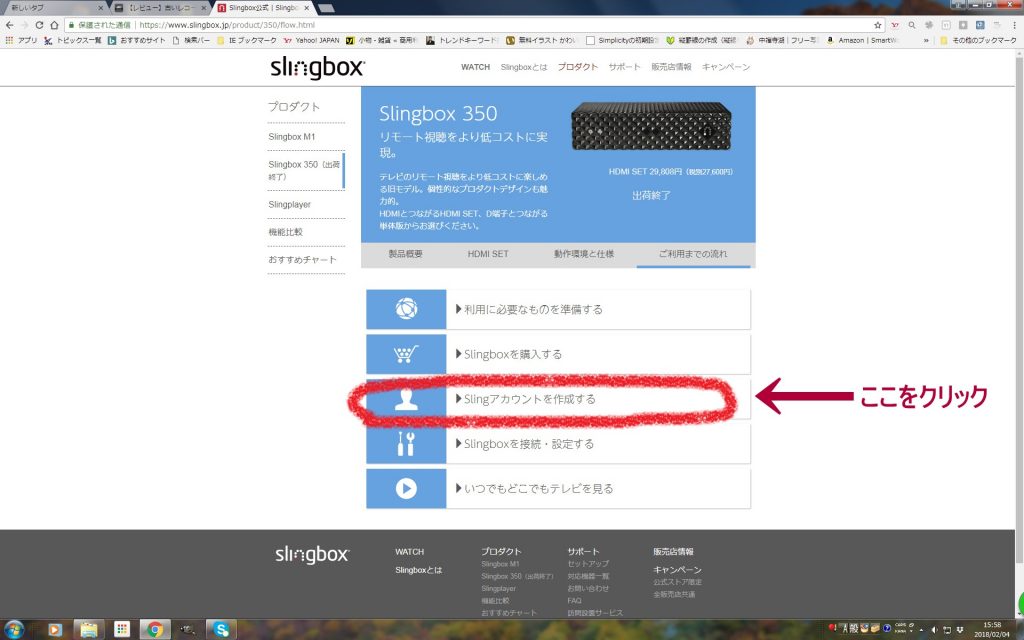Reload the page with the browser refresh button
1024x640 pixels.
(40, 25)
